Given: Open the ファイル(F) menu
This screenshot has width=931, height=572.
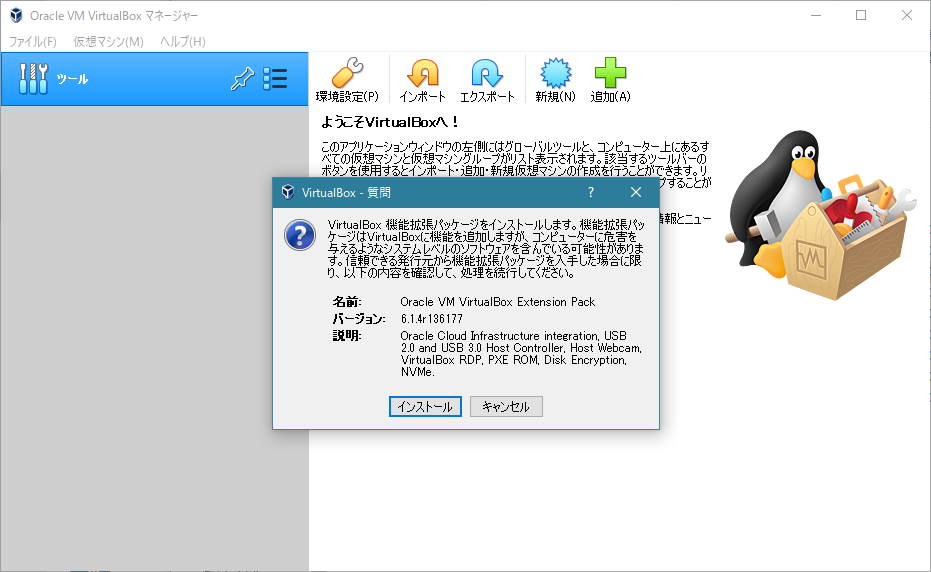Looking at the screenshot, I should click(33, 42).
